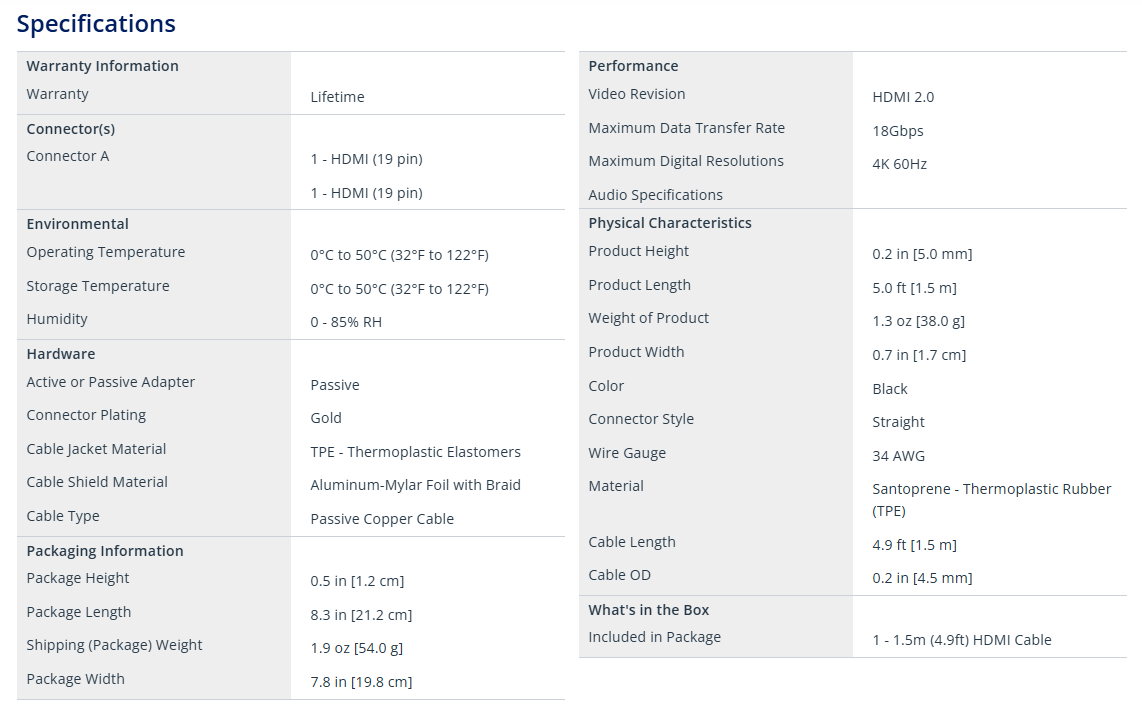Click the Physical Characteristics header

tap(670, 223)
